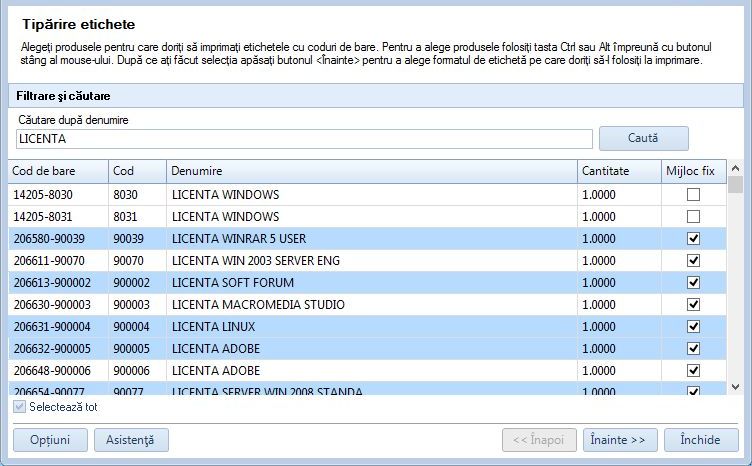Sort by Cantitate column header

[619, 171]
